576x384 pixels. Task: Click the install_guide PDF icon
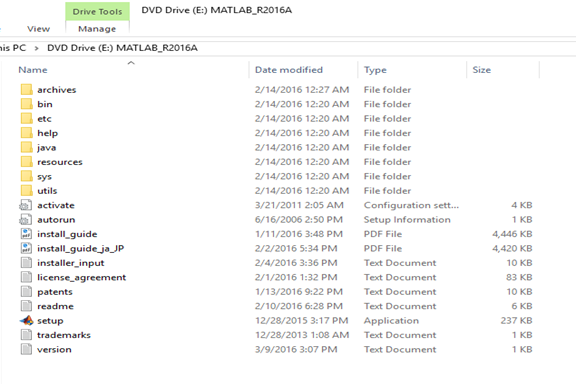(x=26, y=234)
